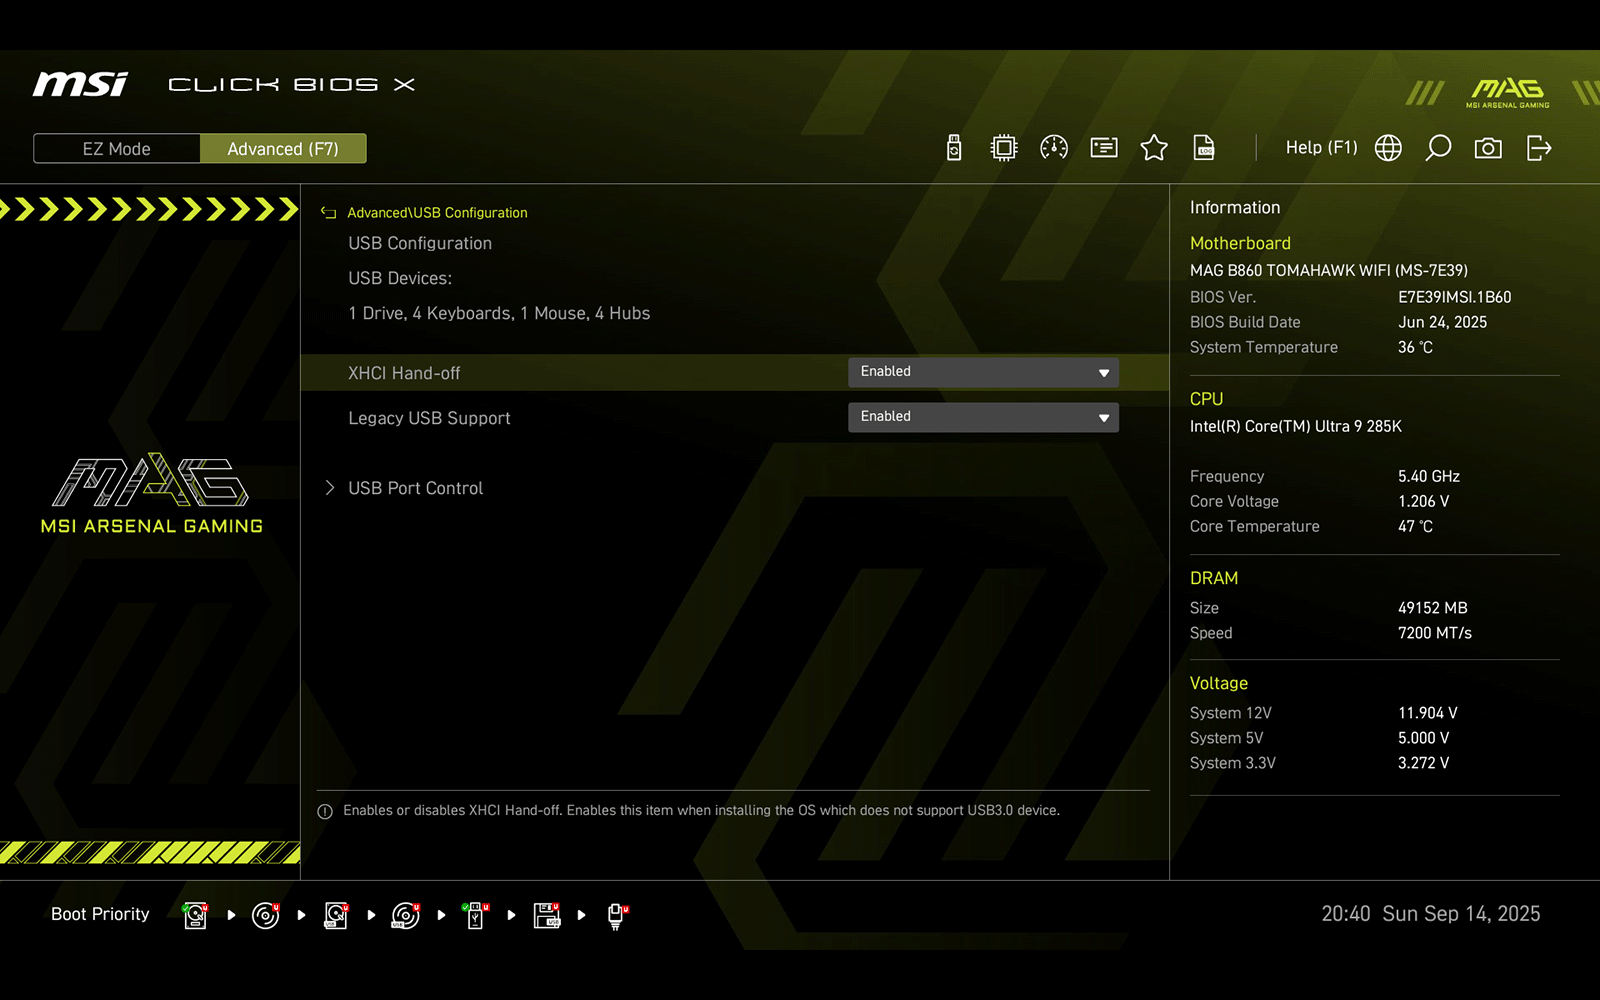Open the CPU chip settings icon
The width and height of the screenshot is (1600, 1000).
1004,148
